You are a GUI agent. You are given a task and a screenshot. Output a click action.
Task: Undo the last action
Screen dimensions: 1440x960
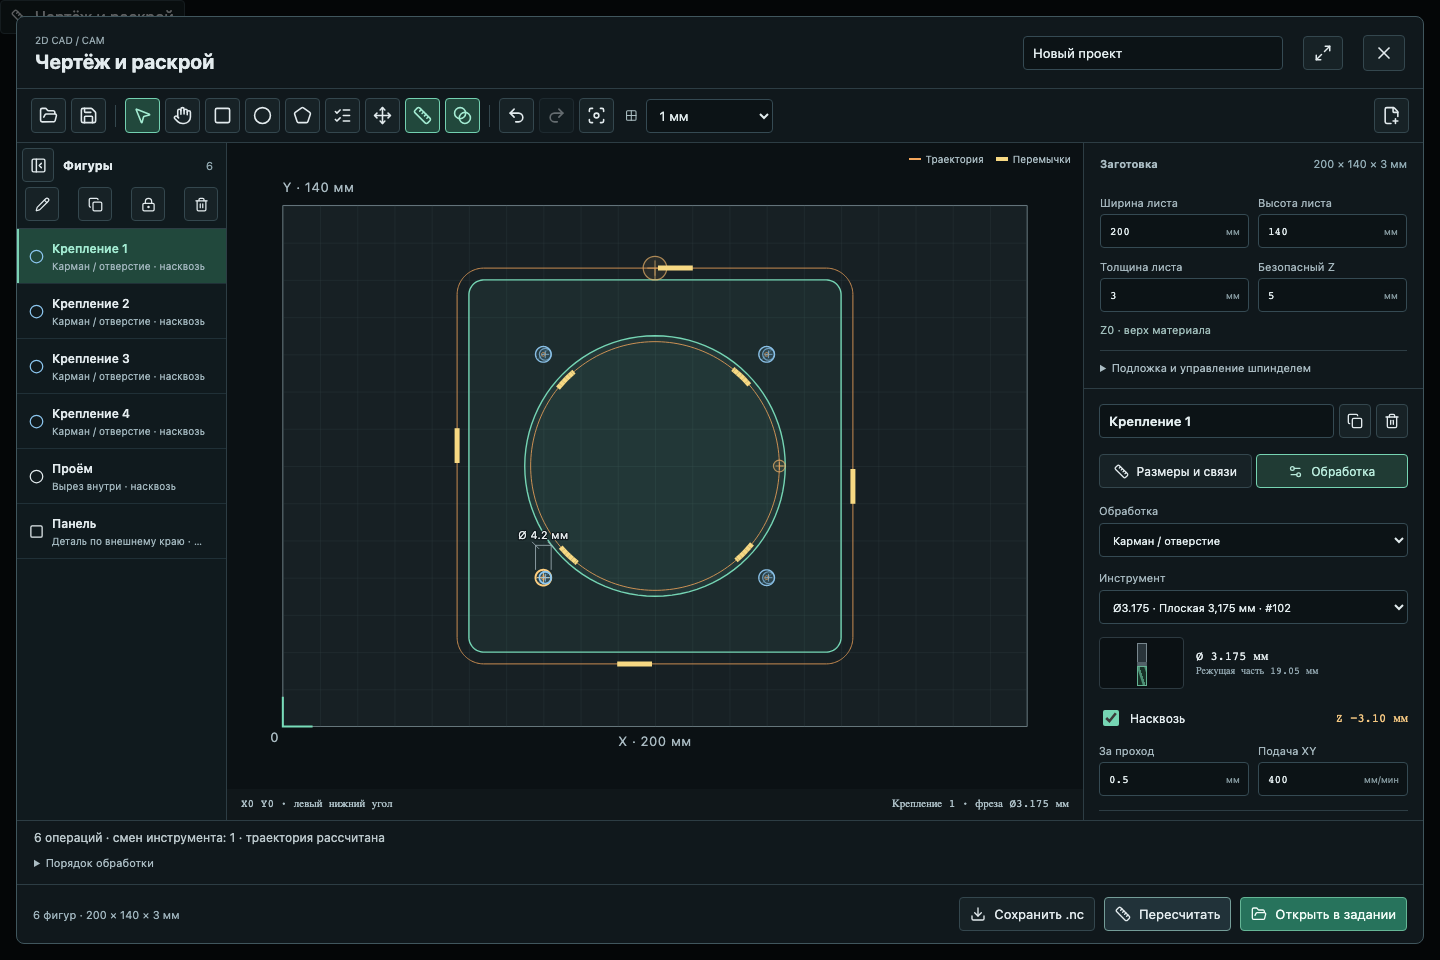[x=516, y=116]
